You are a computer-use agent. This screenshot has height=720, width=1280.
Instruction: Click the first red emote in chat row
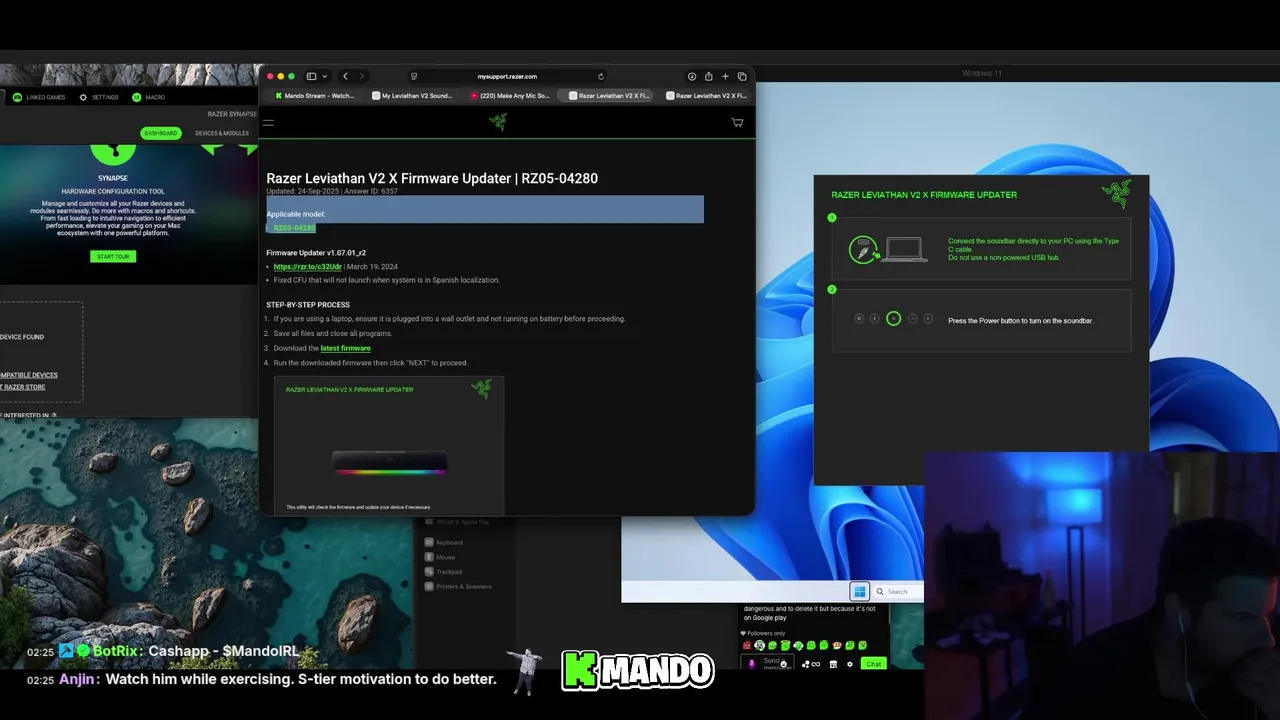(x=746, y=646)
